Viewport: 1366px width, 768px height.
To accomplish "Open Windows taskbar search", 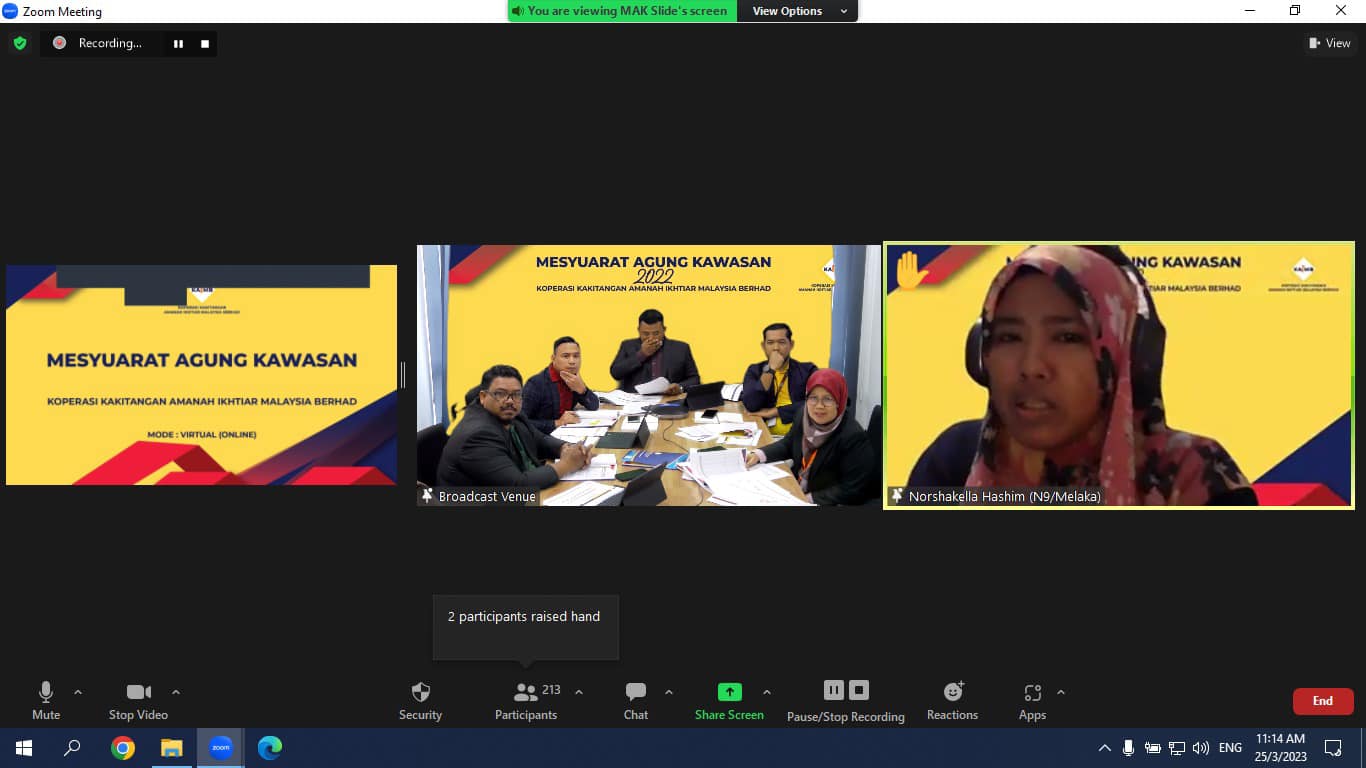I will (x=72, y=748).
